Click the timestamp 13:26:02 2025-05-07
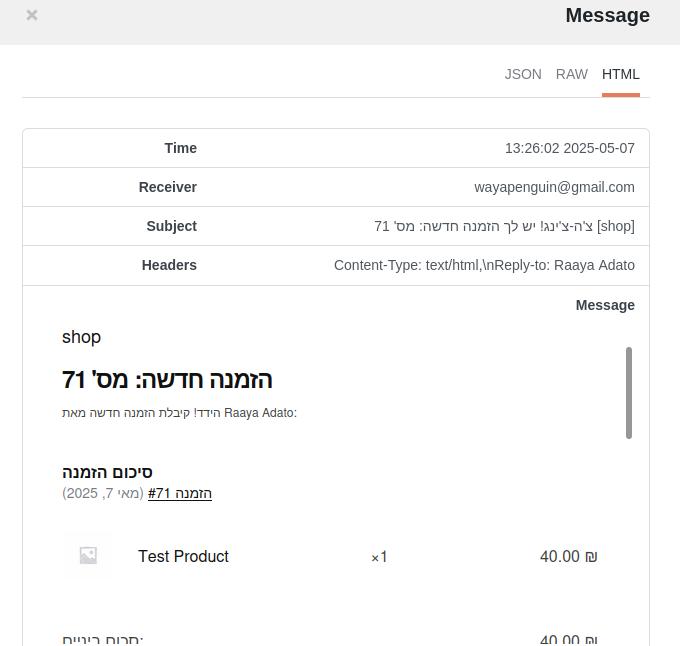 pyautogui.click(x=570, y=148)
